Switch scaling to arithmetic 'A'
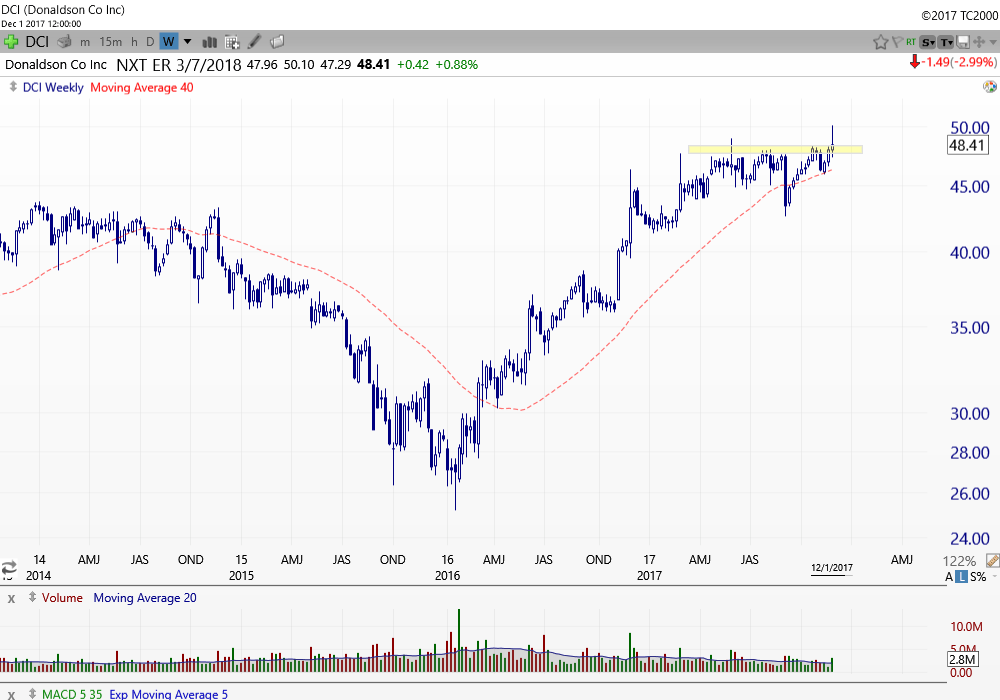The width and height of the screenshot is (1000, 700). point(950,577)
